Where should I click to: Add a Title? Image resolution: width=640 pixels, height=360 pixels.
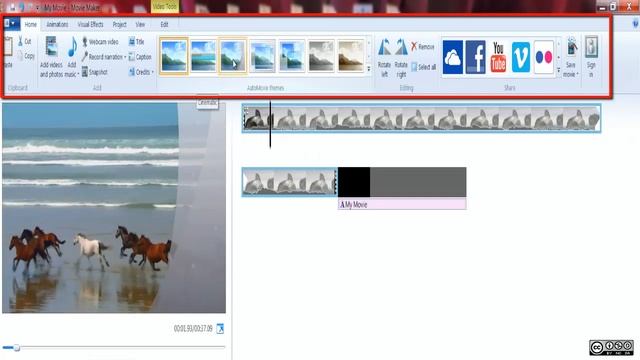[x=136, y=42]
